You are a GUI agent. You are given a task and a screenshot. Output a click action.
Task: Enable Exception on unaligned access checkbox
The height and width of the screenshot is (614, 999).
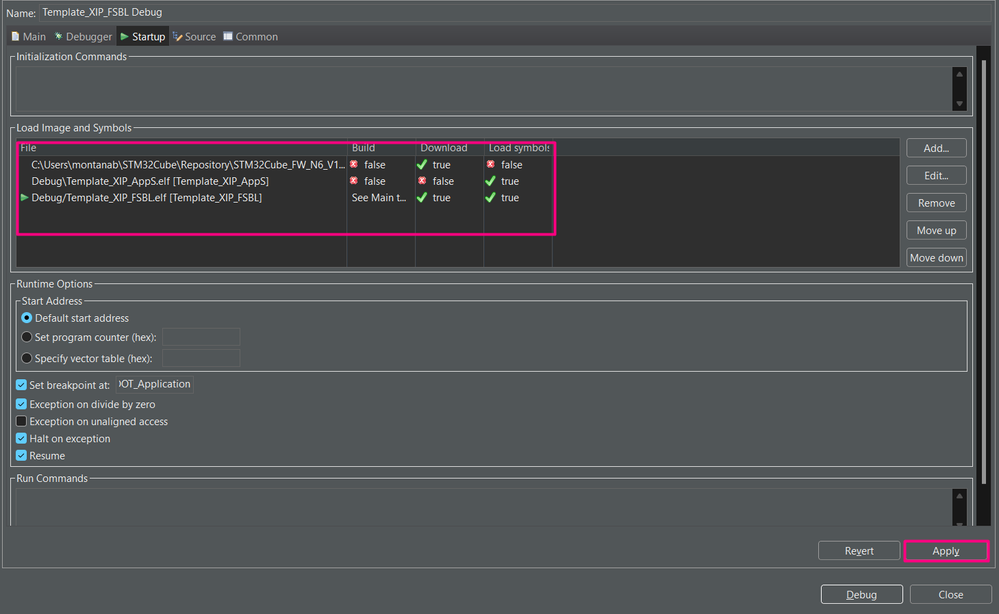[x=21, y=421]
